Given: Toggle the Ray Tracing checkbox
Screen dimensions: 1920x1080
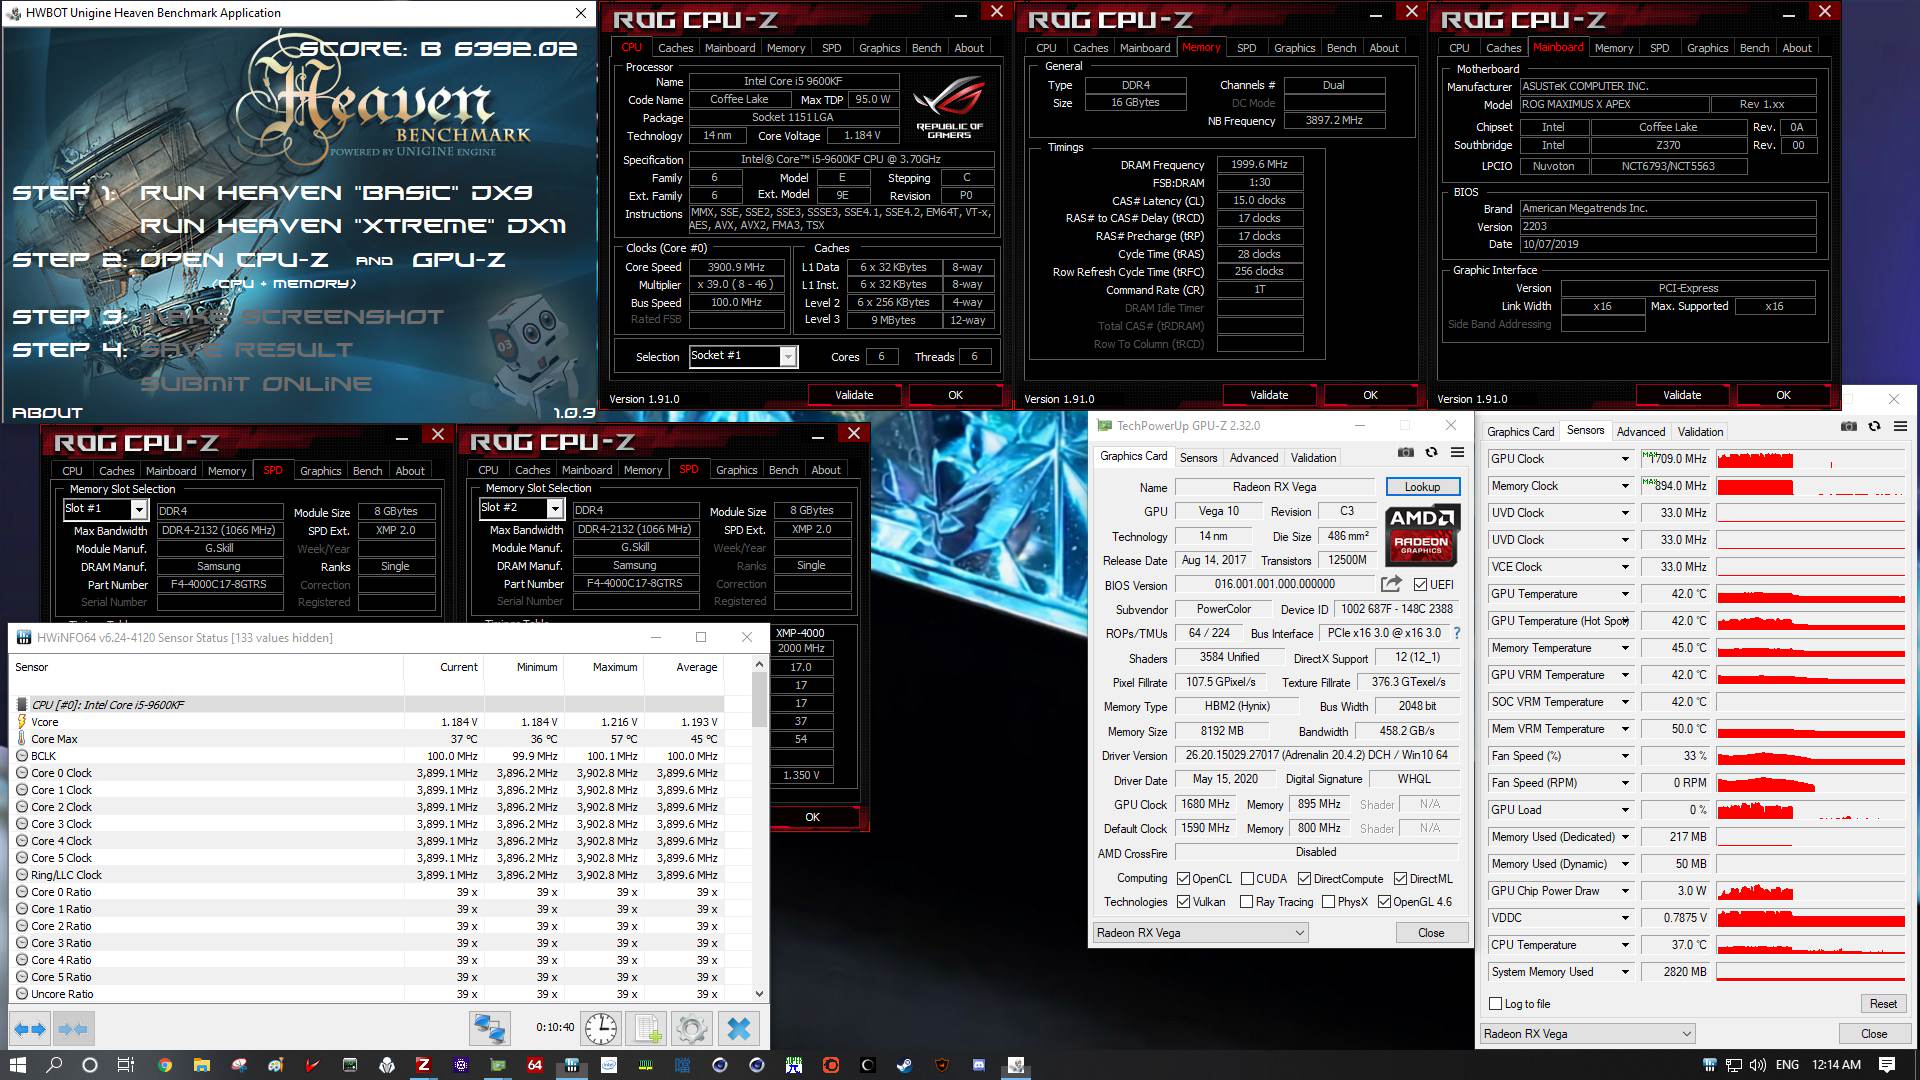Looking at the screenshot, I should [1247, 902].
